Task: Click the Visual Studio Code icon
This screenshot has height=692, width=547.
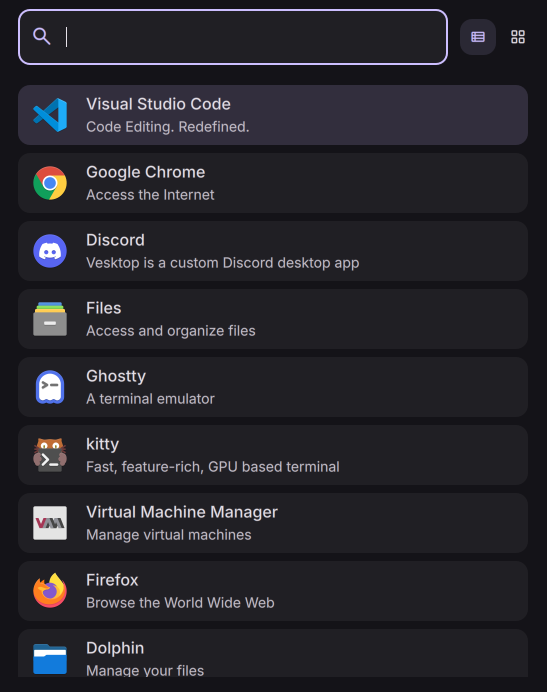Action: (x=50, y=115)
